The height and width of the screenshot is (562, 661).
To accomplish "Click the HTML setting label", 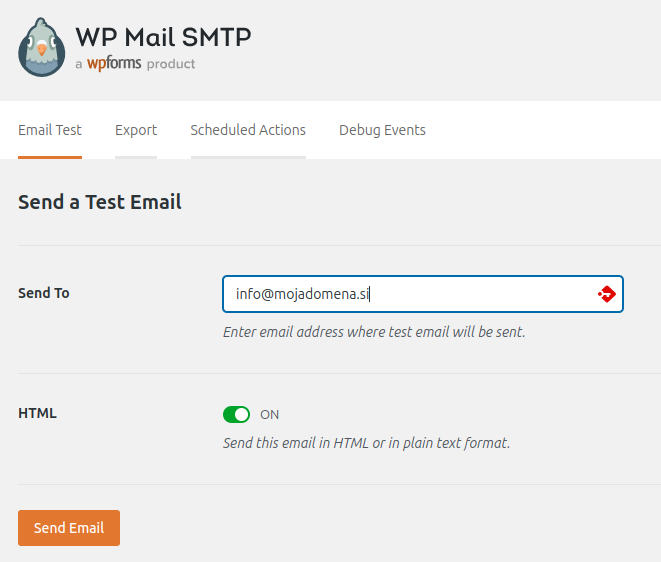I will click(x=37, y=413).
